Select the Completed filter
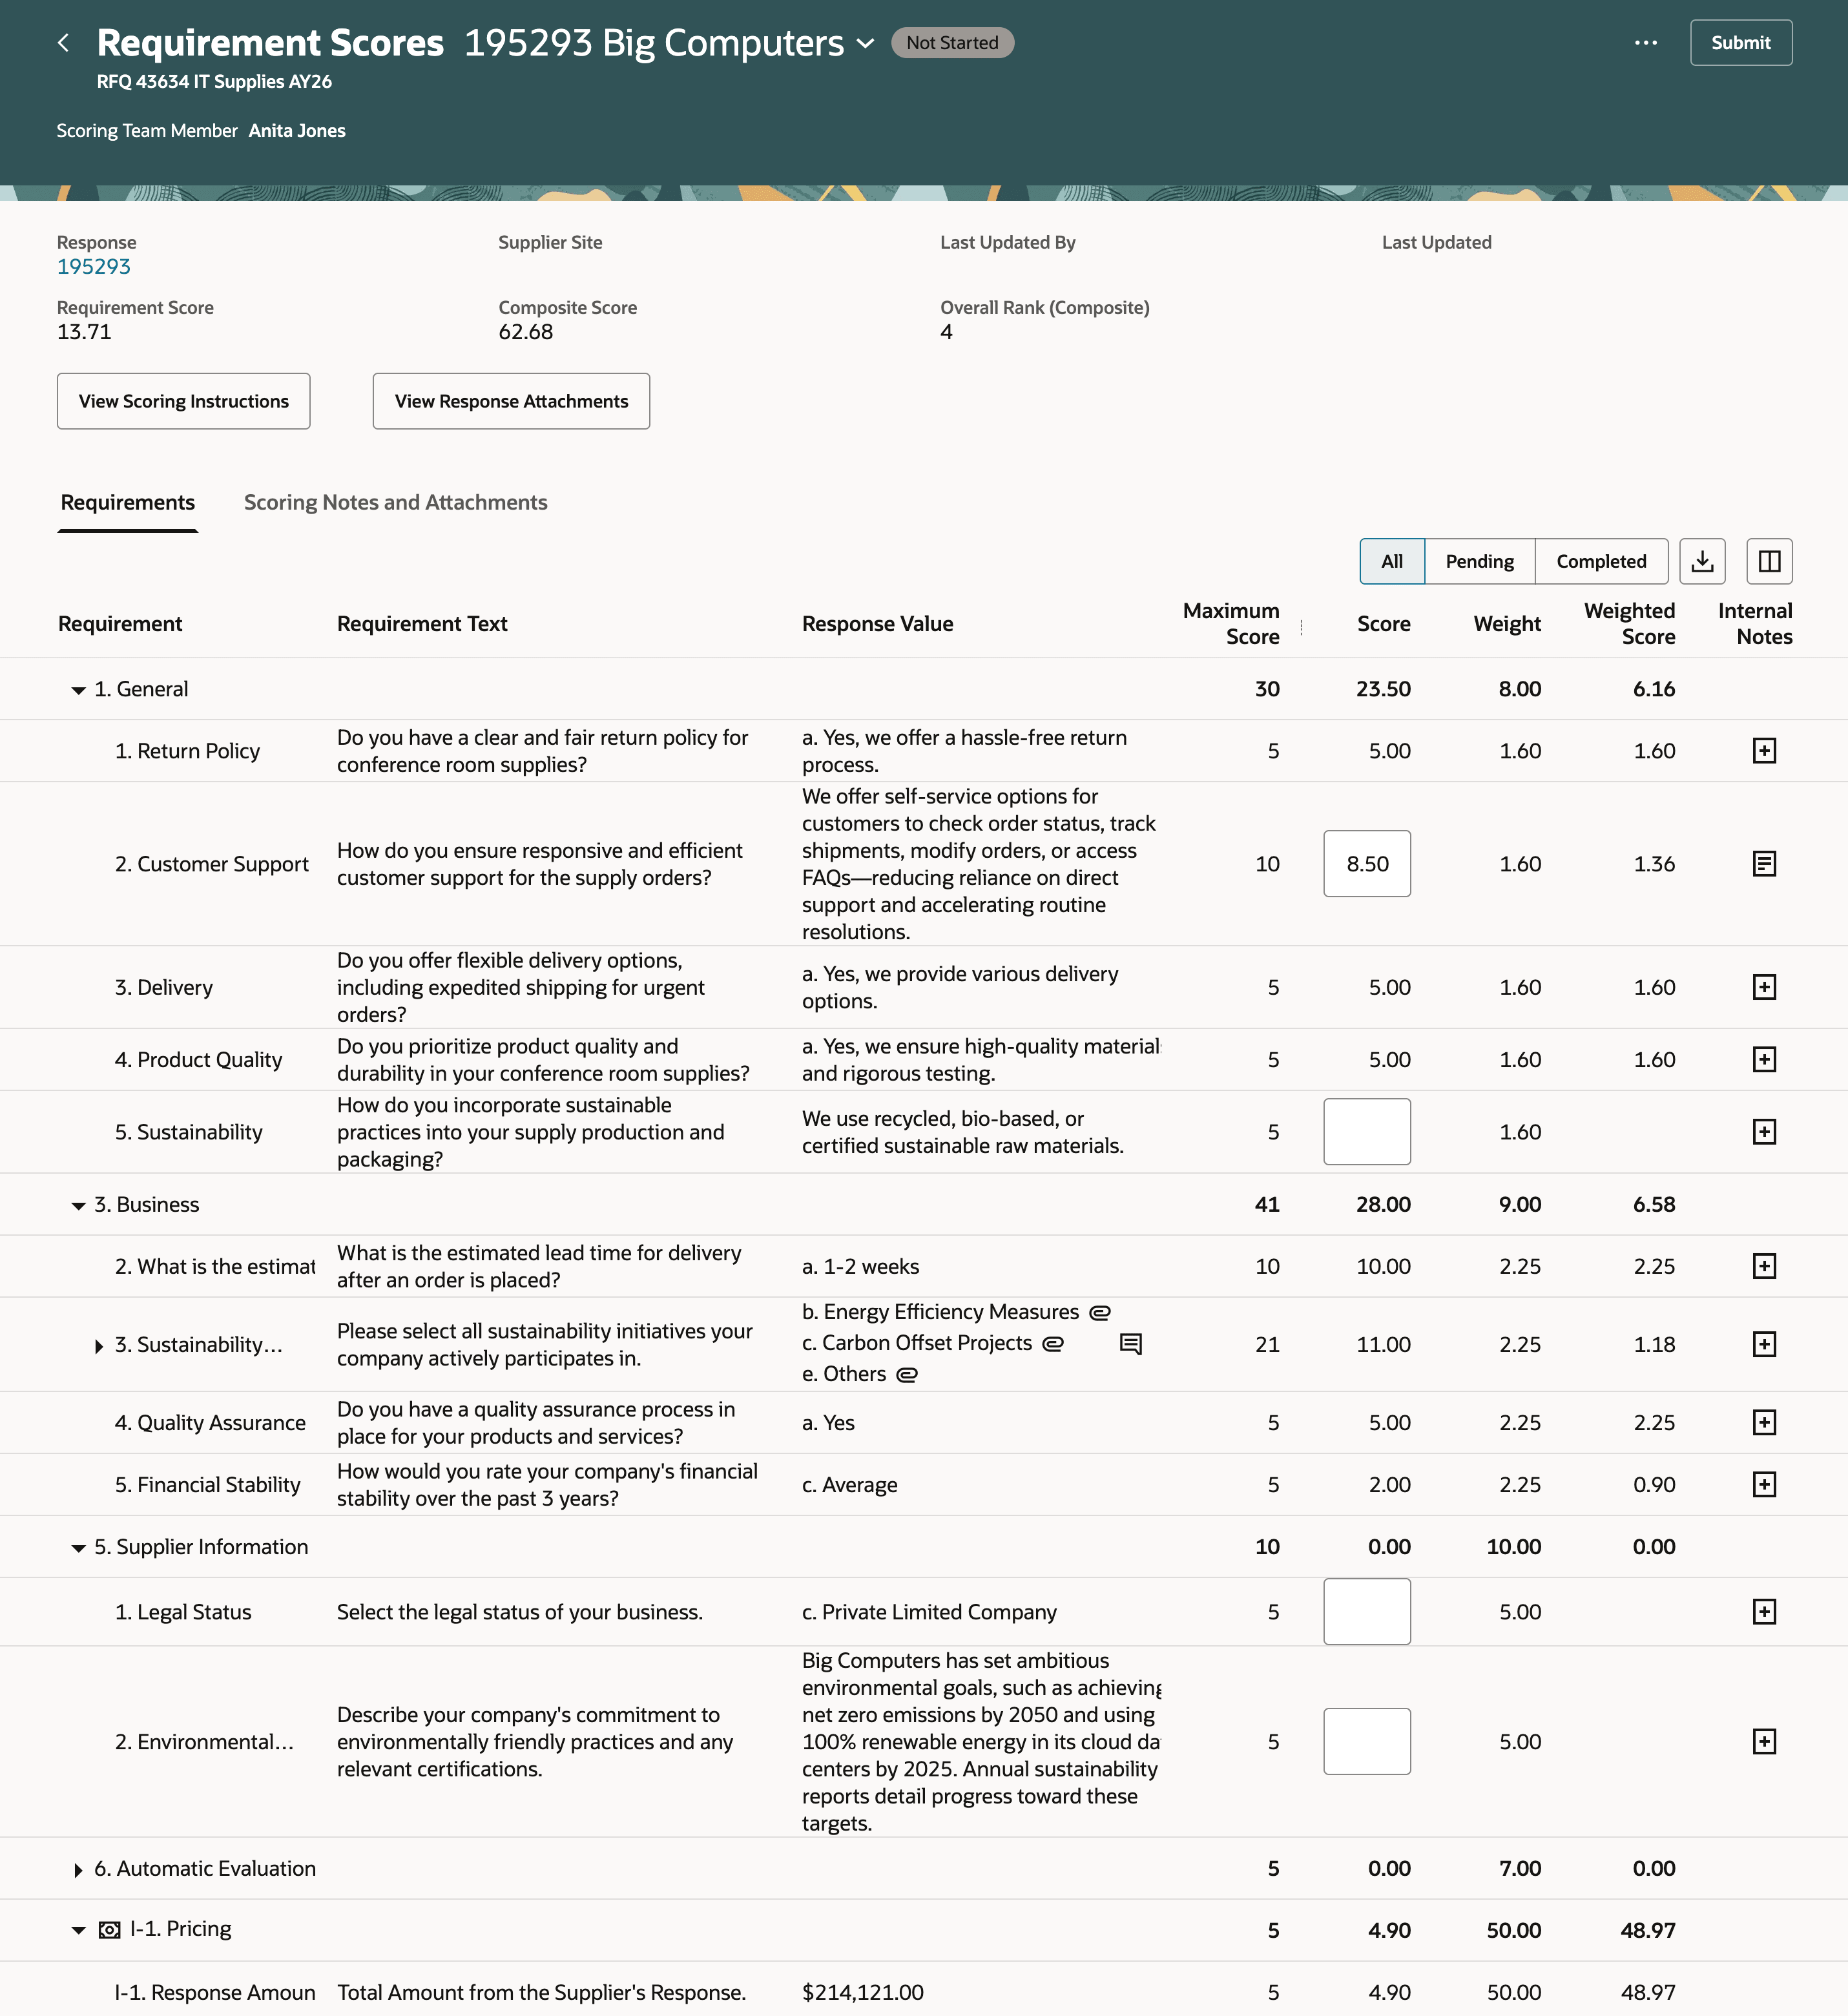Image resolution: width=1848 pixels, height=2016 pixels. [x=1601, y=561]
